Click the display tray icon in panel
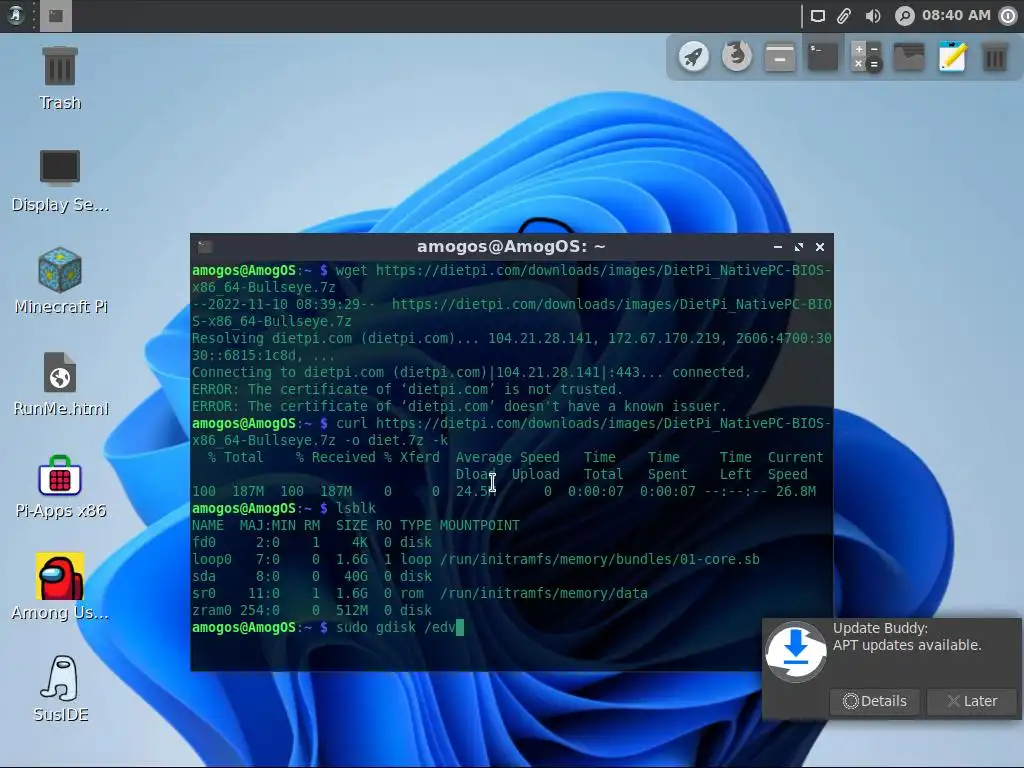The image size is (1024, 768). 818,16
